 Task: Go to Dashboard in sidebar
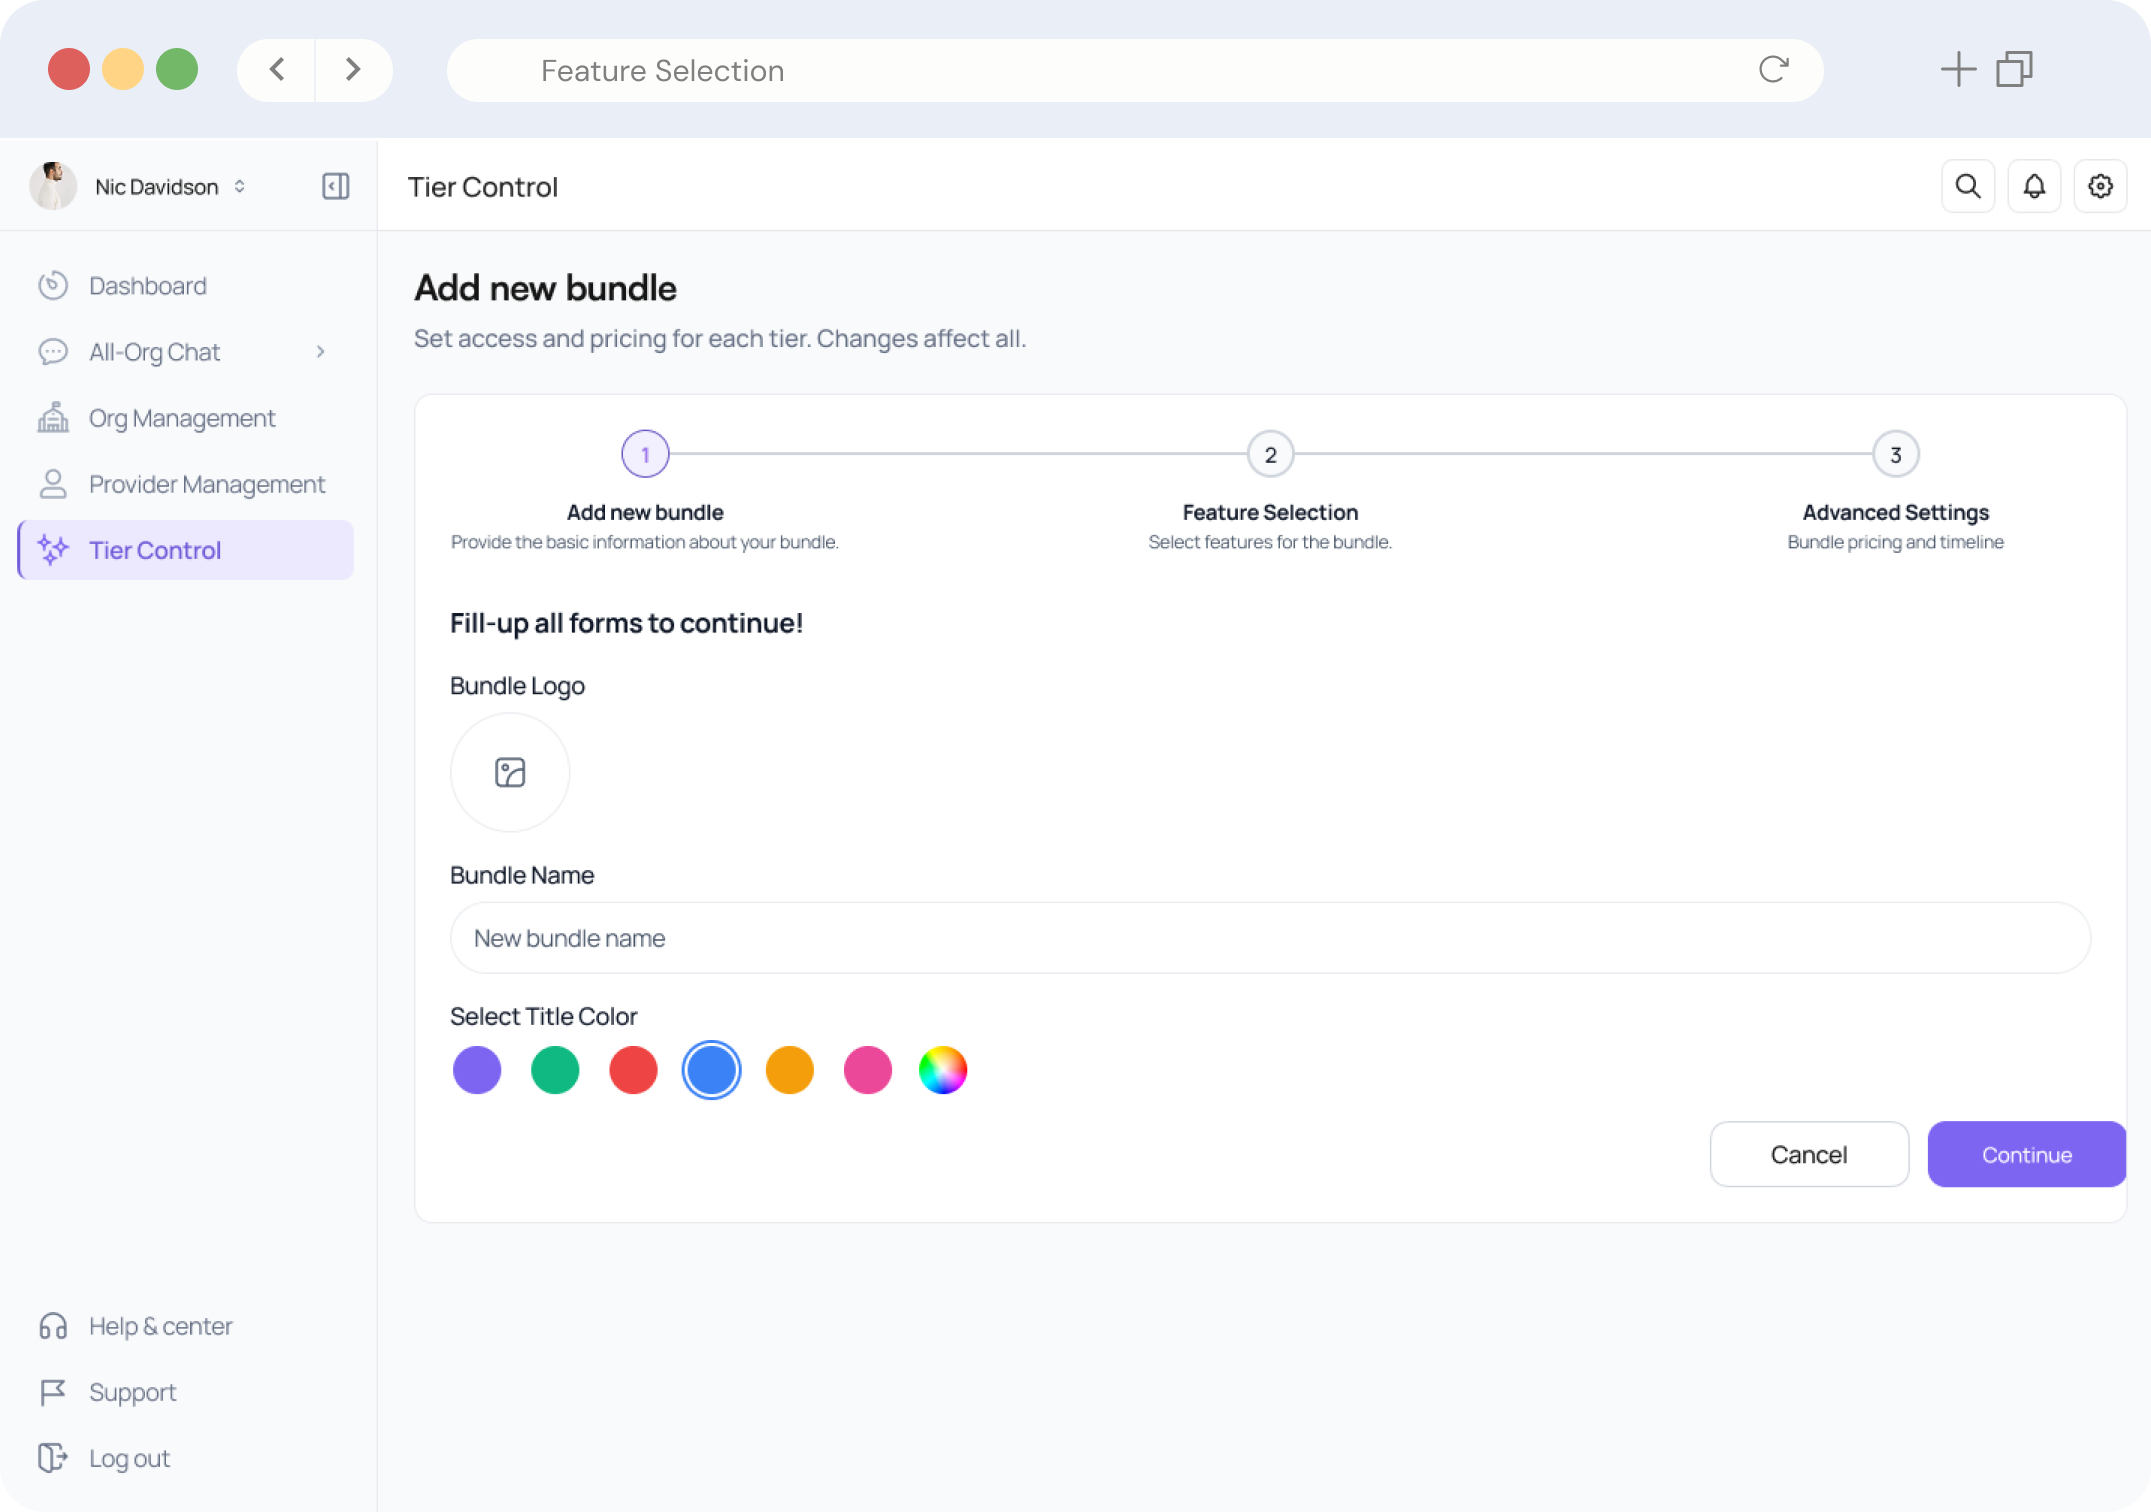147,286
